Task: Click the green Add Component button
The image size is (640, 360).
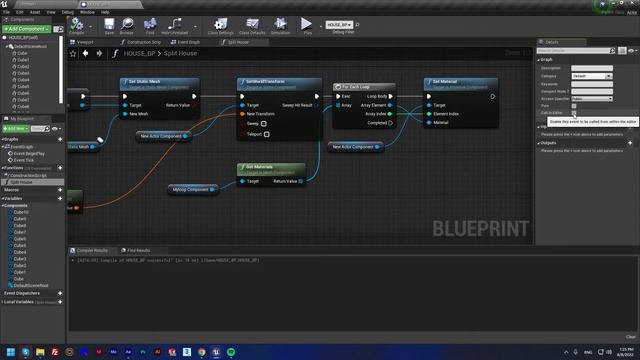Action: (27, 29)
